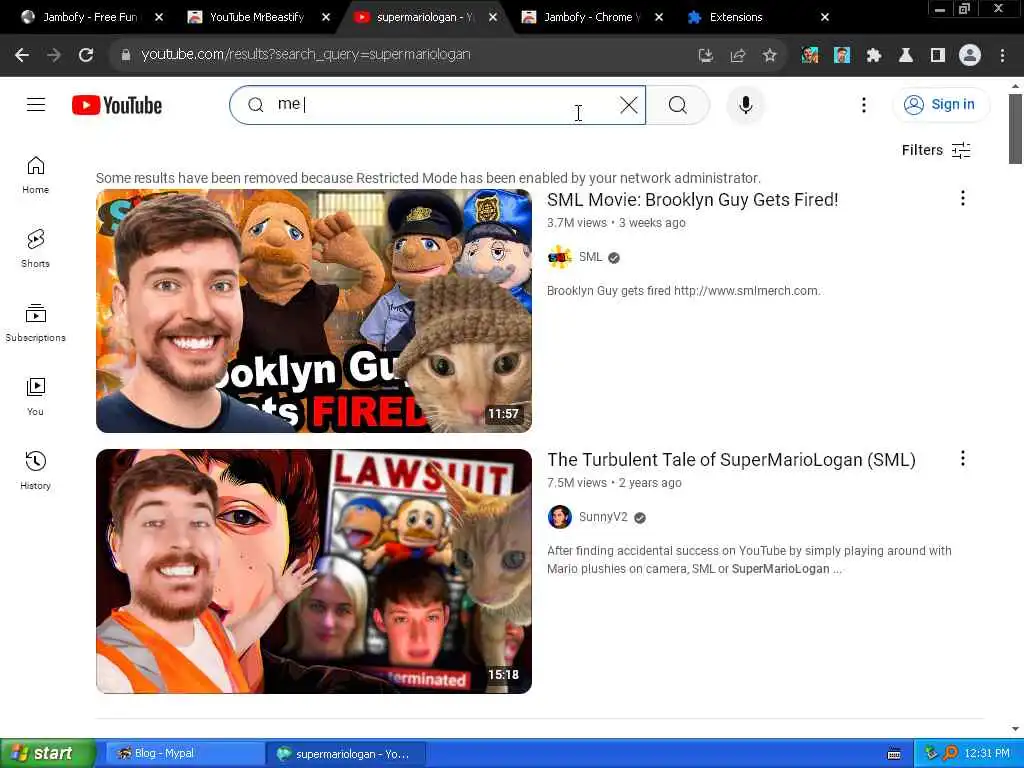Switch to Blog - Mypal taskbar window
This screenshot has height=768, width=1024.
[184, 753]
